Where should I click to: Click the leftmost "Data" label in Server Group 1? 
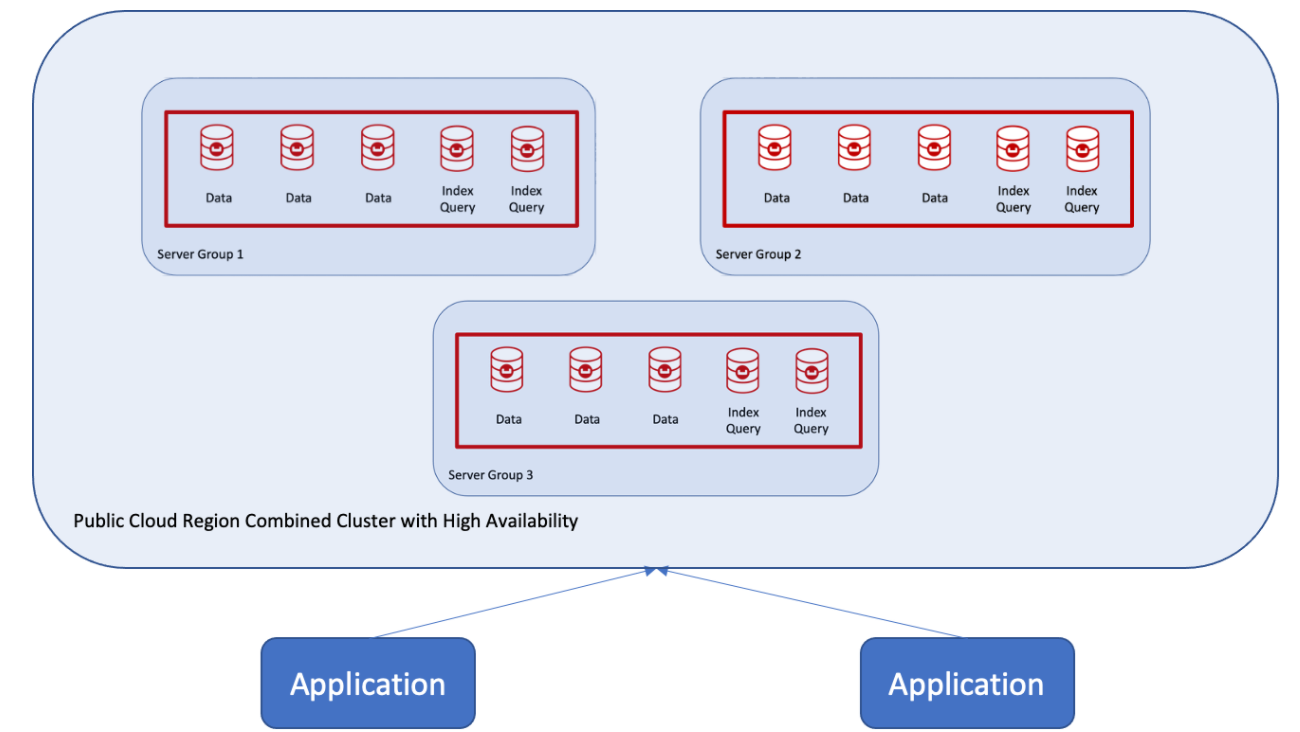coord(219,198)
